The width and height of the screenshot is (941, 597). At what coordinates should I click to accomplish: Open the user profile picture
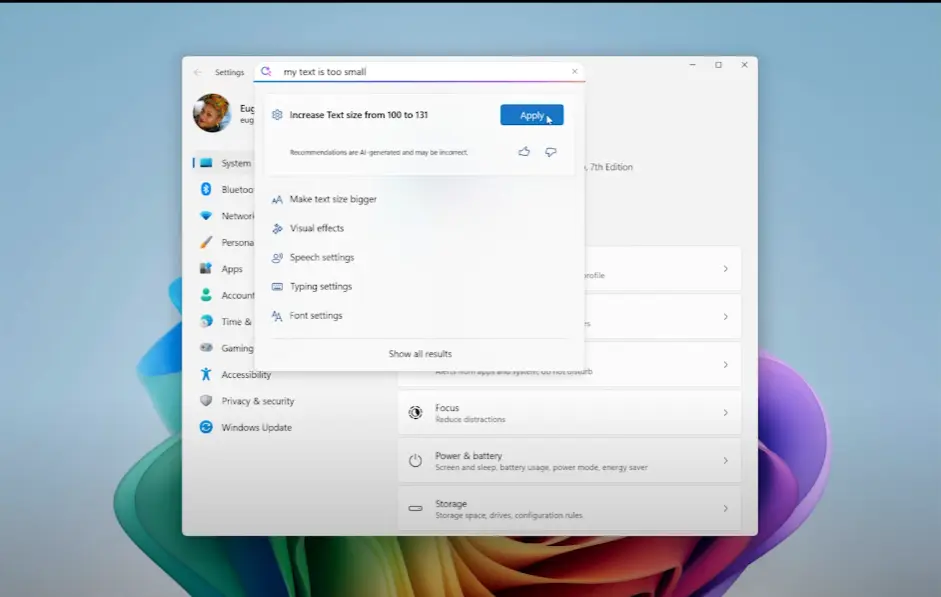pyautogui.click(x=212, y=113)
